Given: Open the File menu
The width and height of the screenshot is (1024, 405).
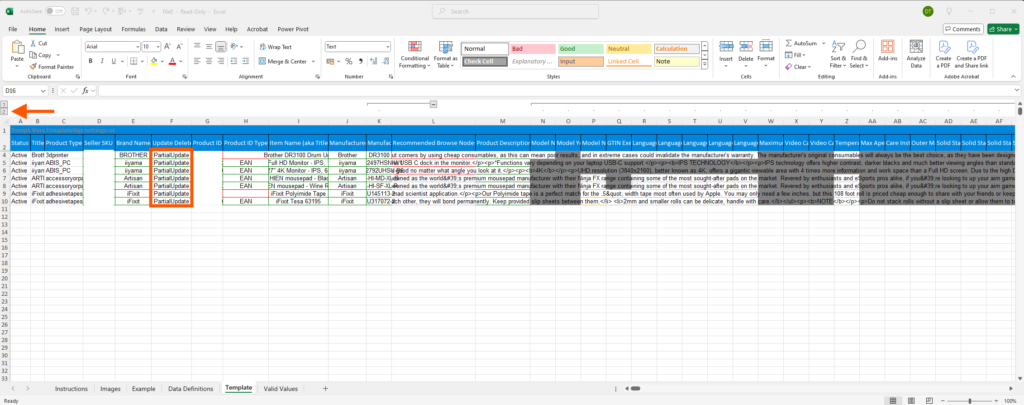Looking at the screenshot, I should click(13, 29).
